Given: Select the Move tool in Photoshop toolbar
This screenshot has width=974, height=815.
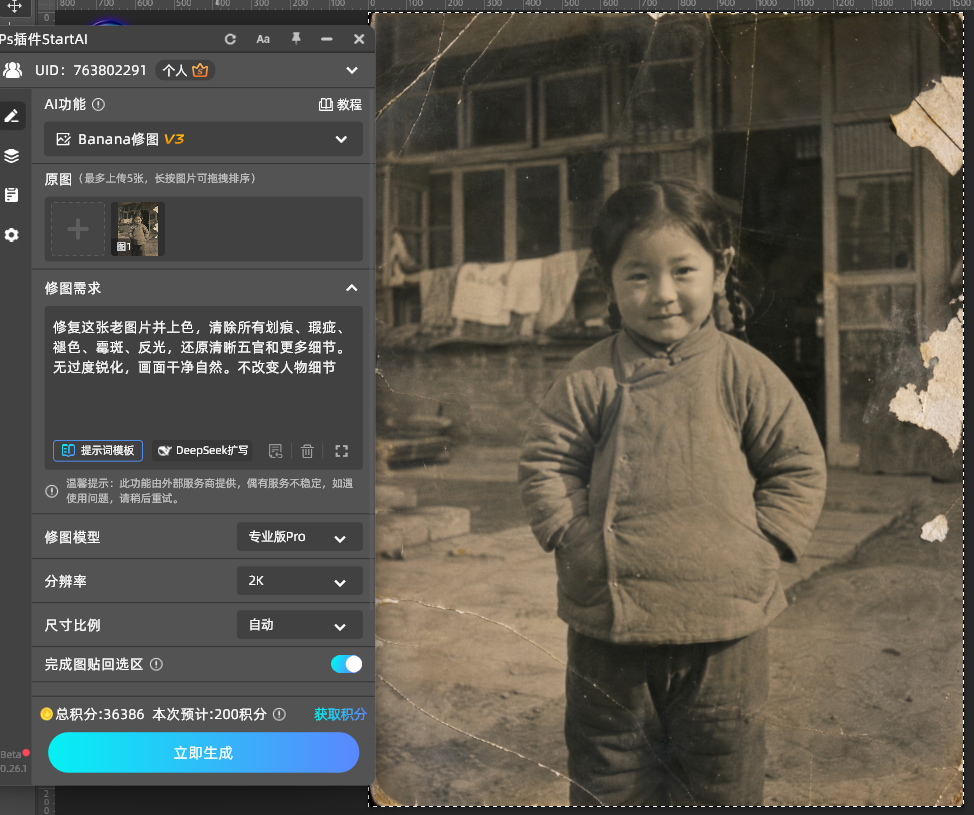Looking at the screenshot, I should tap(14, 6).
